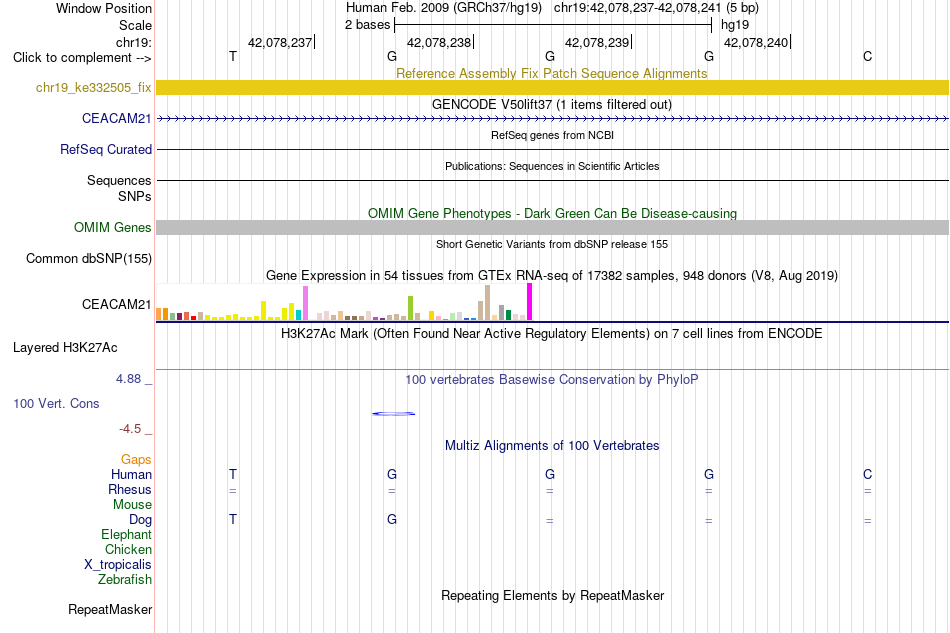
Task: Select the yellow fix patch alignment bar
Action: click(552, 88)
